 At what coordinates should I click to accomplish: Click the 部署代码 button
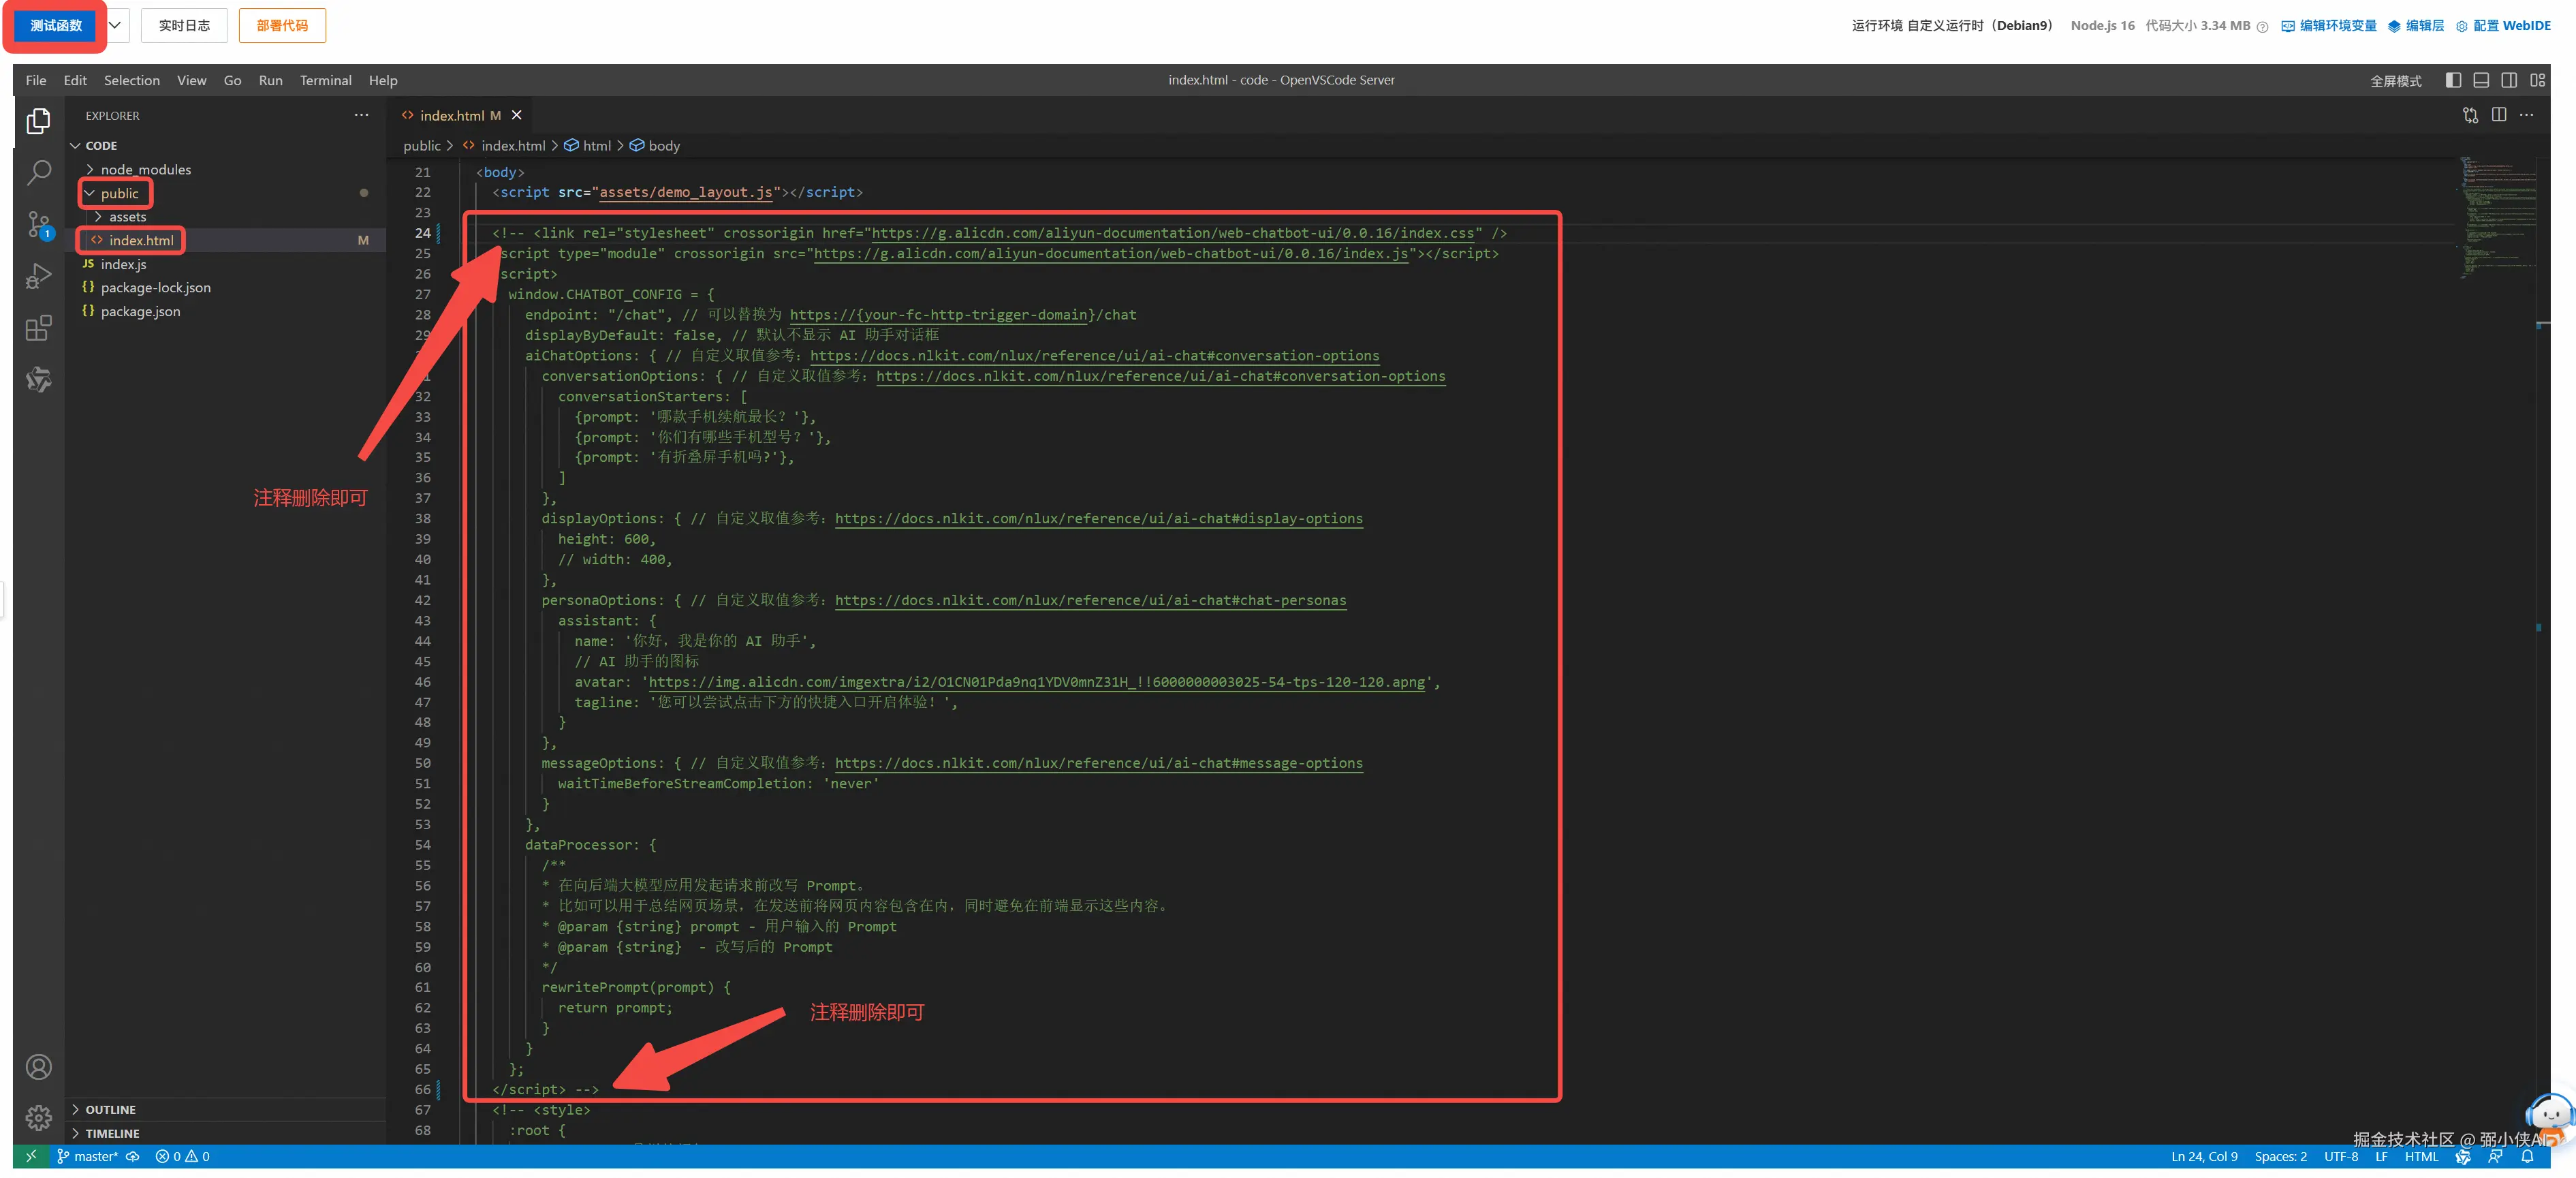pos(282,25)
